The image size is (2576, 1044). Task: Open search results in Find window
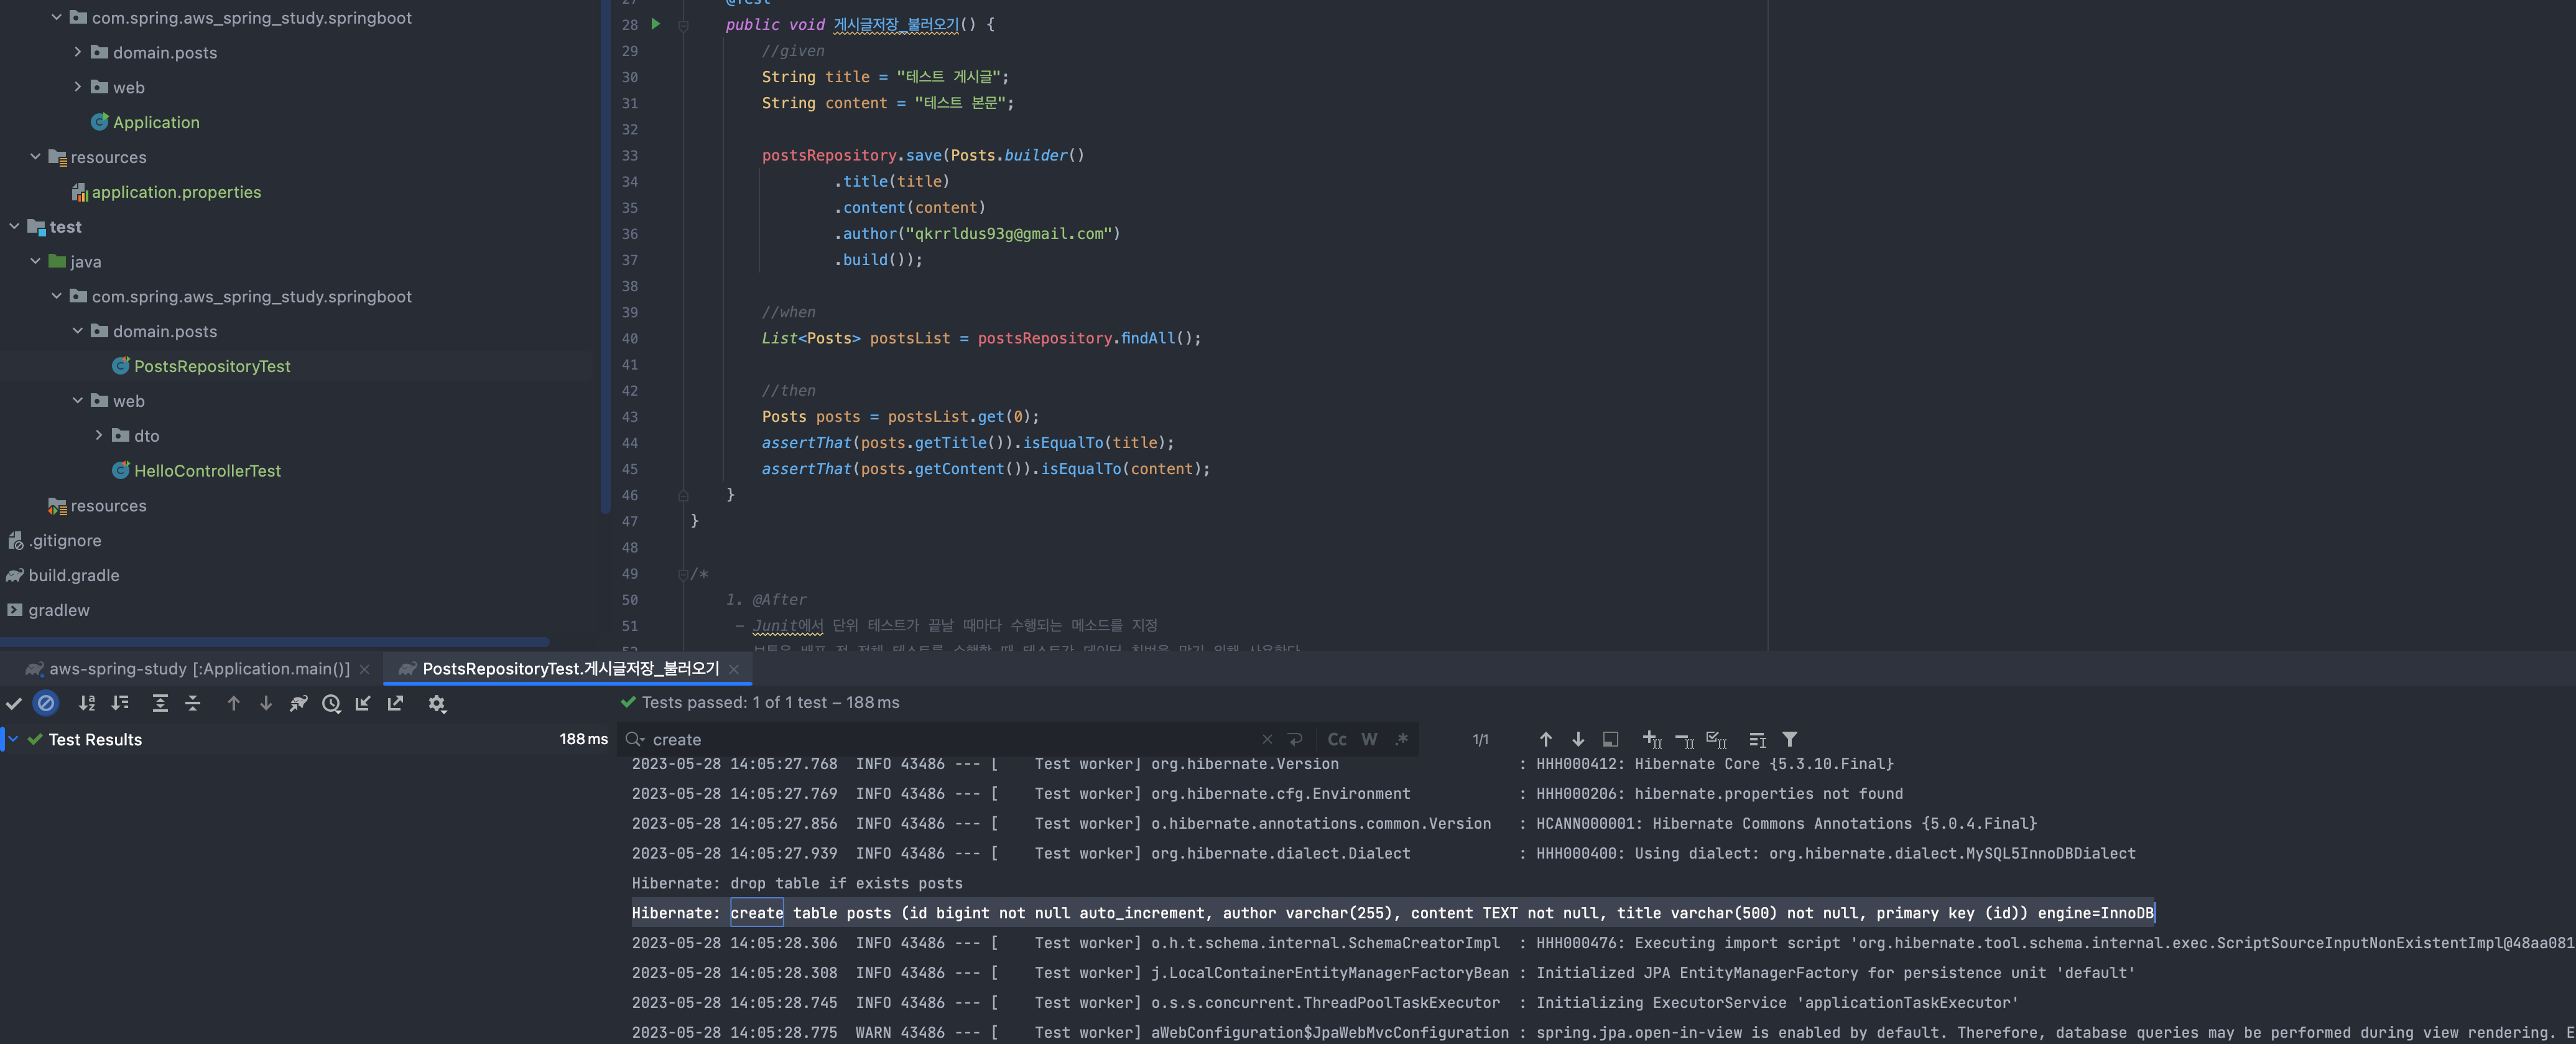pos(1757,740)
